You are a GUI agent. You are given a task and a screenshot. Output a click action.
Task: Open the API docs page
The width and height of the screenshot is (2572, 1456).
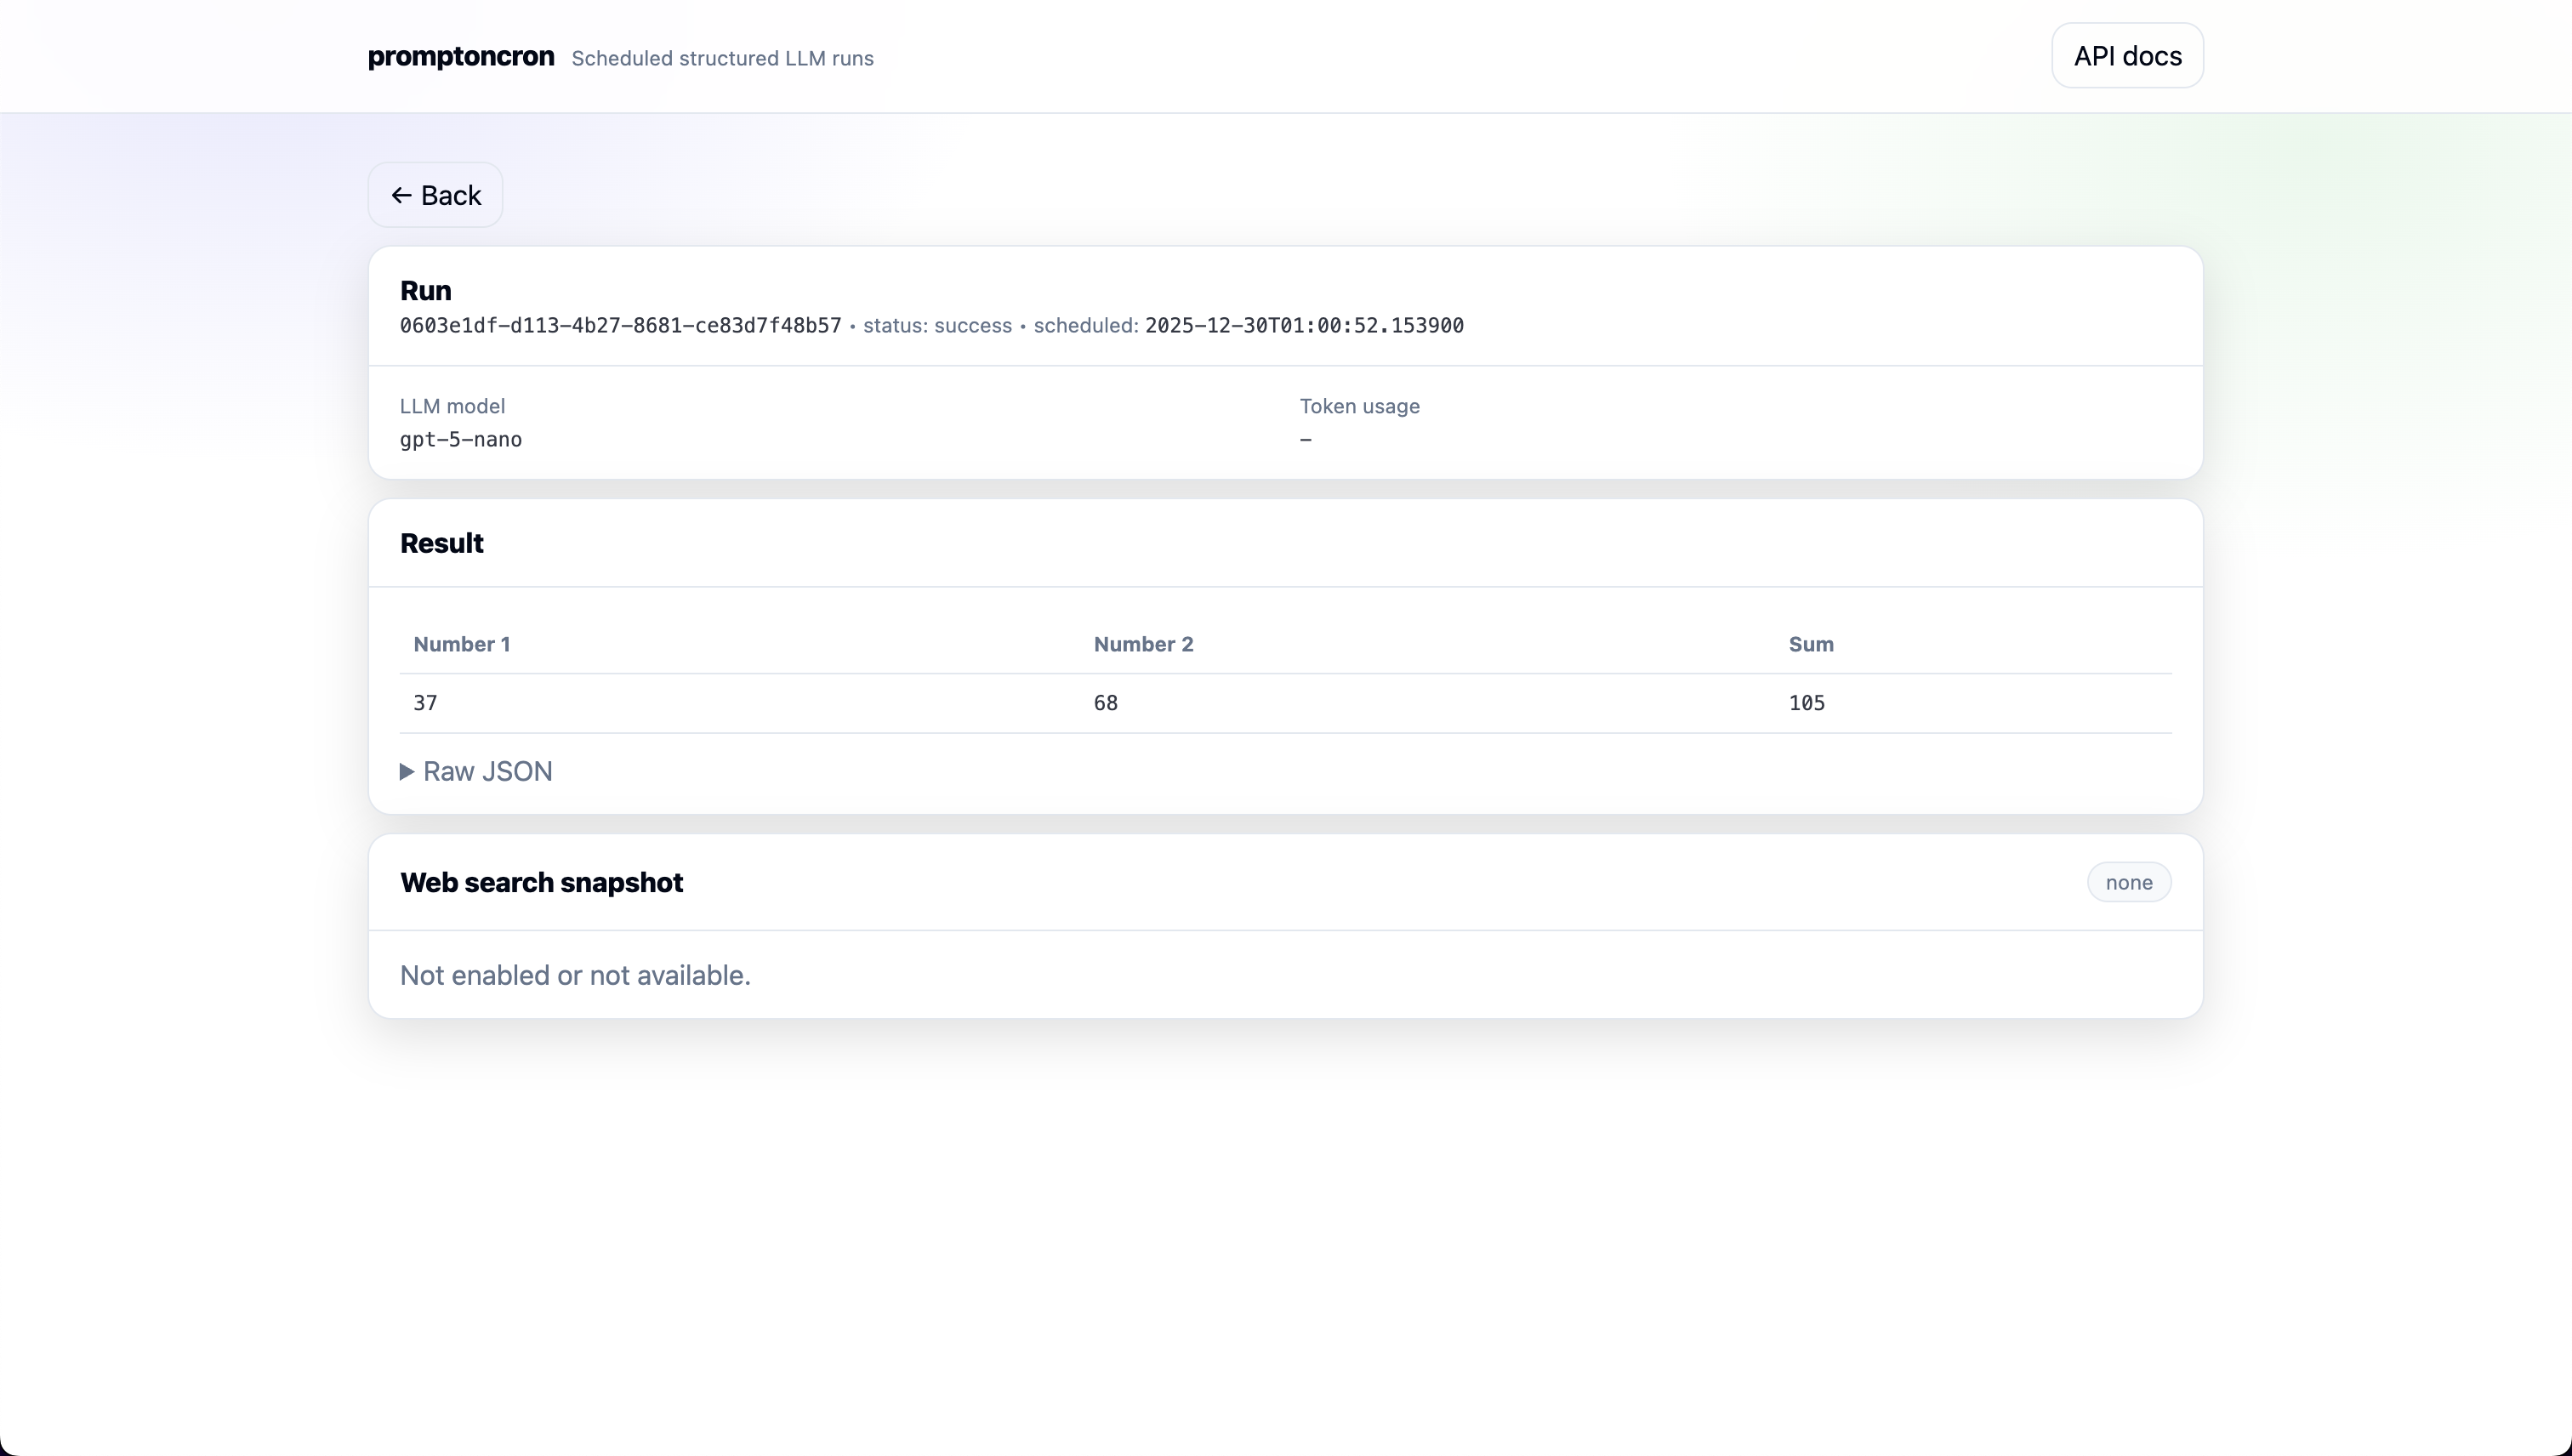[x=2126, y=55]
